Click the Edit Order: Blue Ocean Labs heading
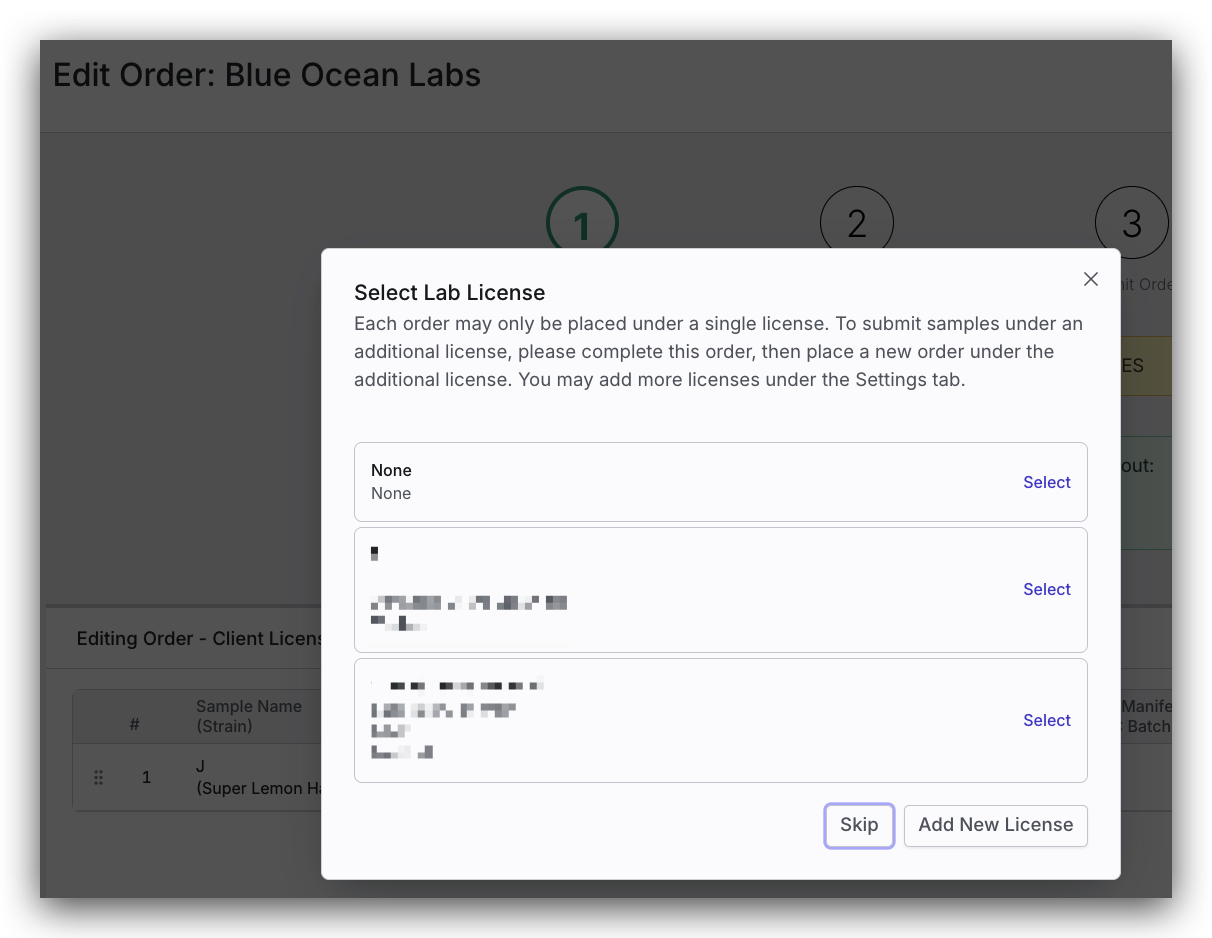This screenshot has width=1212, height=938. pyautogui.click(x=267, y=75)
